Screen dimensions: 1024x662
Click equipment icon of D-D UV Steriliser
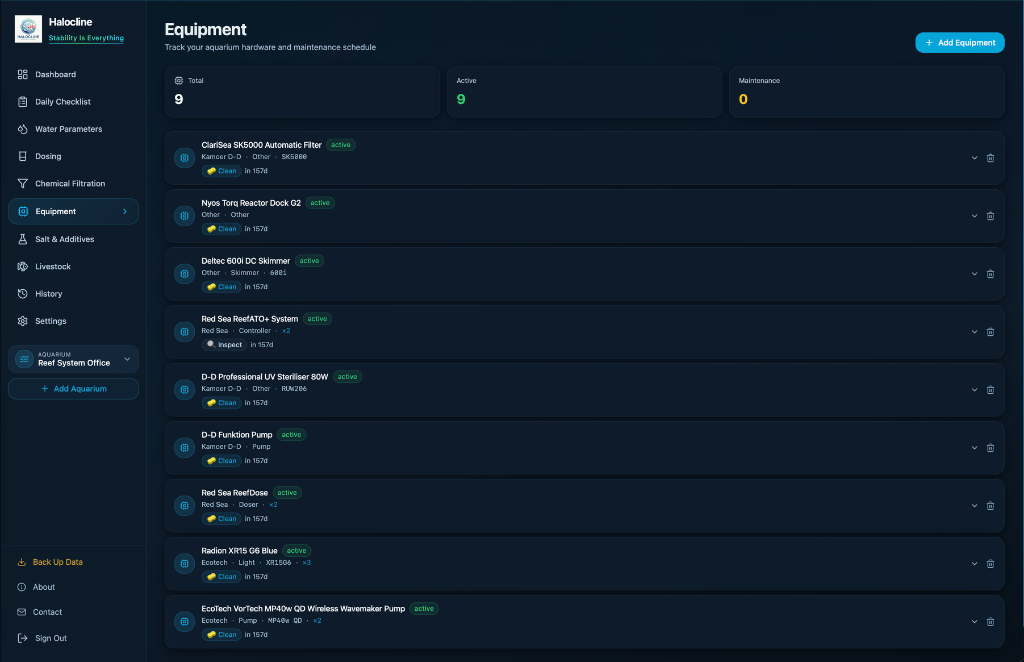184,390
